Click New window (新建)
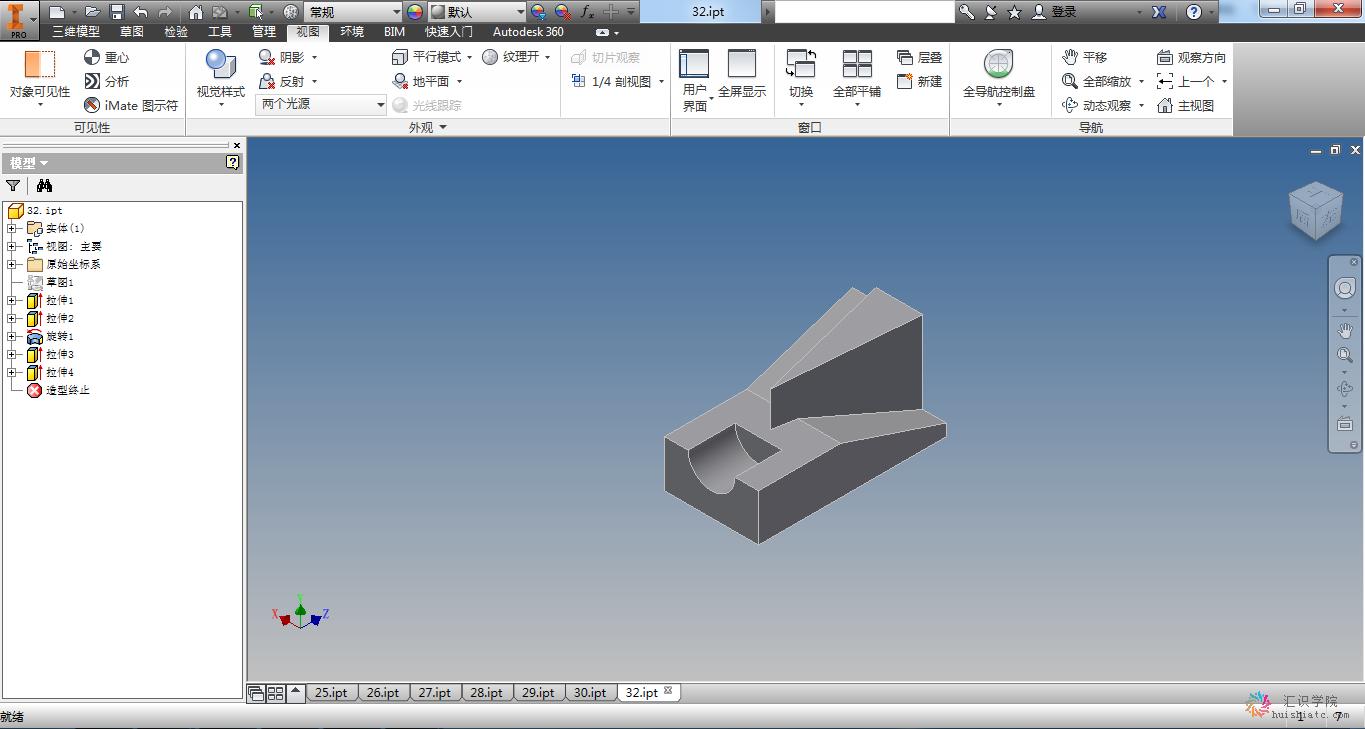Image resolution: width=1365 pixels, height=729 pixels. 919,81
